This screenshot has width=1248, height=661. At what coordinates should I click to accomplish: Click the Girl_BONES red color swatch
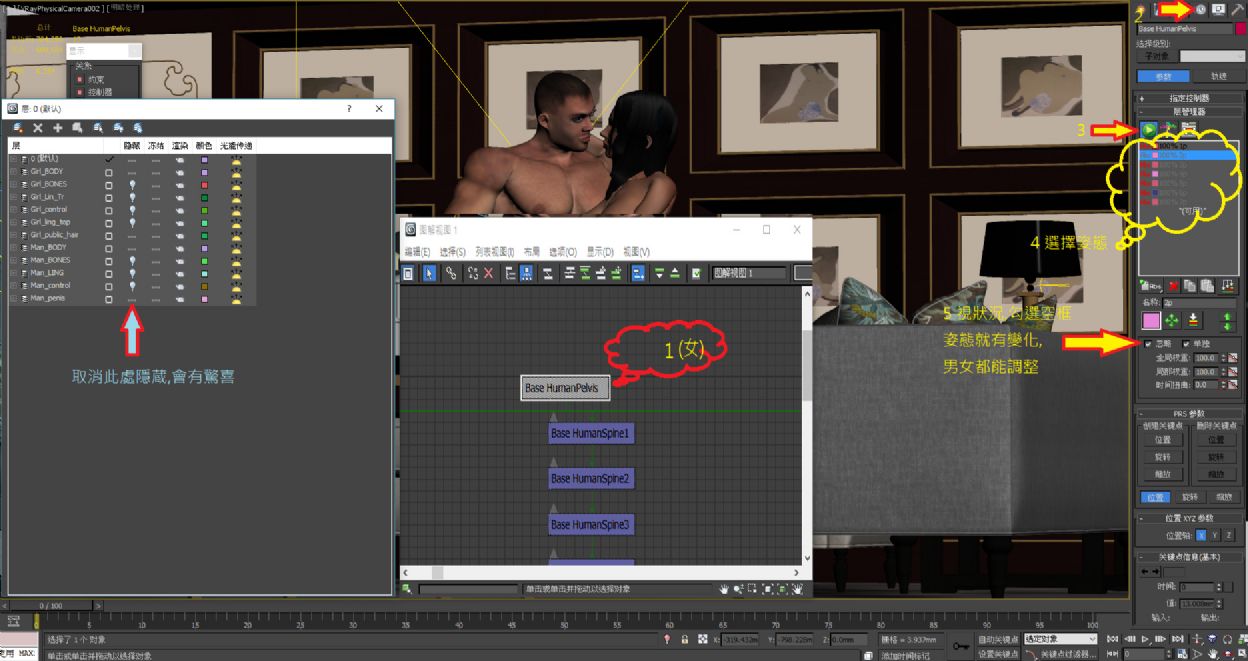coord(204,184)
